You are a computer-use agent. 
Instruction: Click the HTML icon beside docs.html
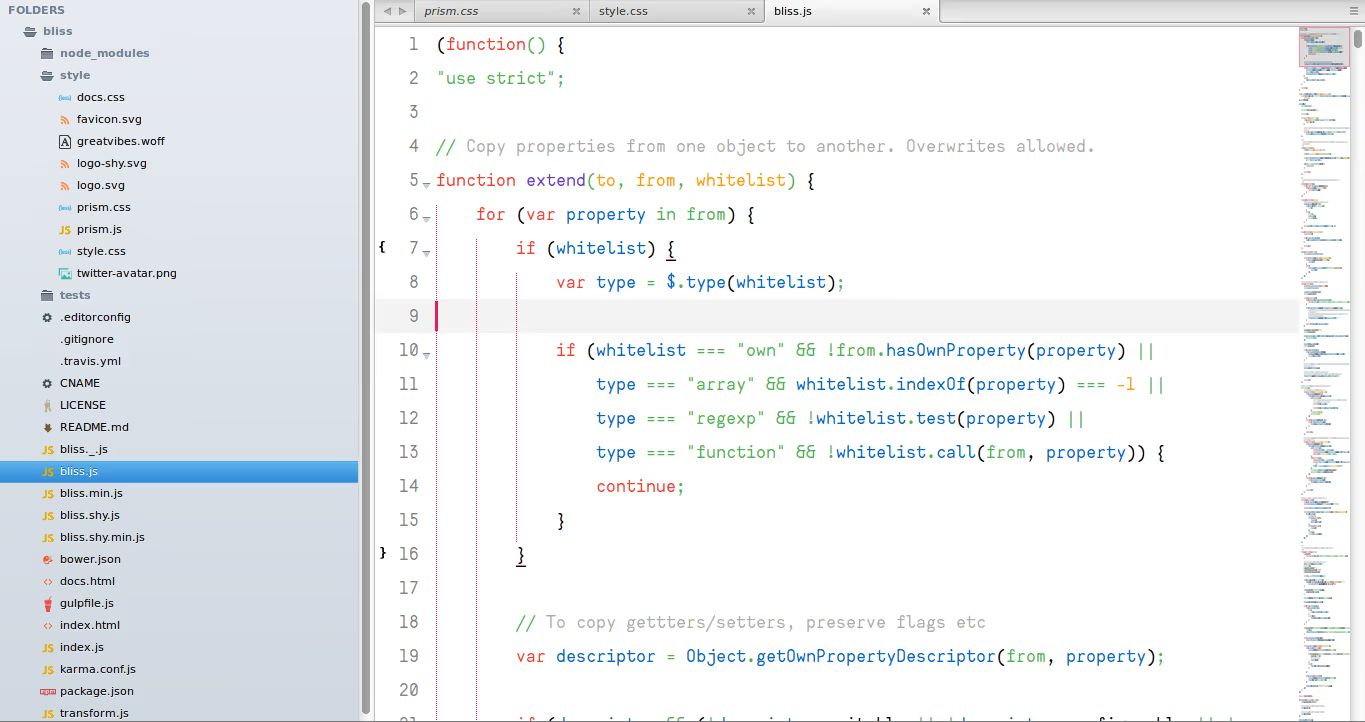pos(48,581)
